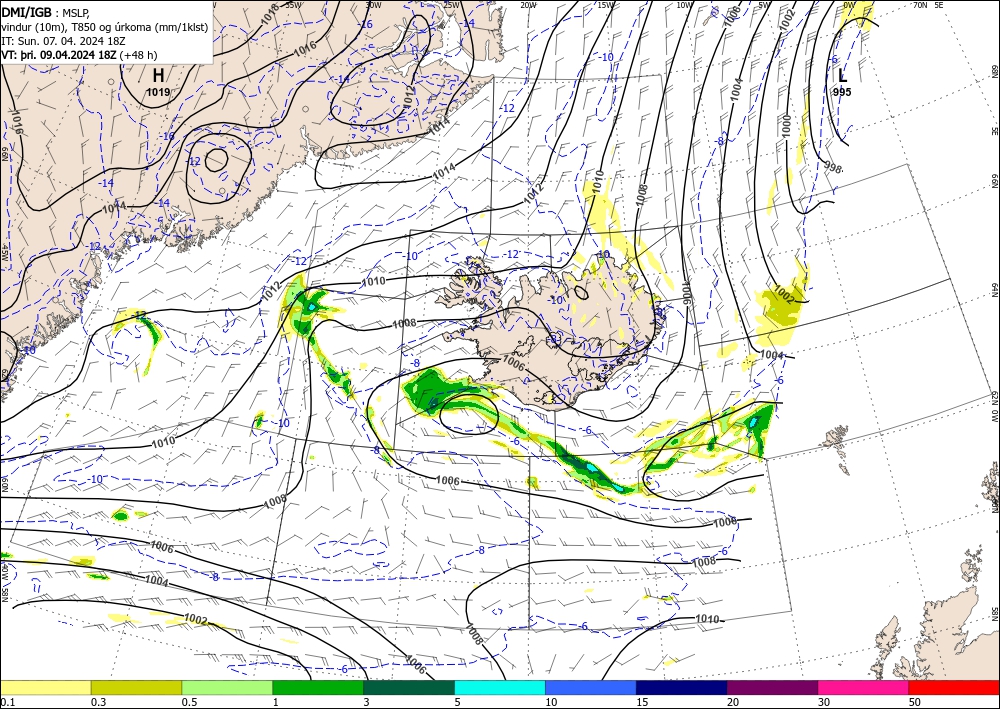This screenshot has height=709, width=1000.
Task: Click the '10W' longitude label
Action: 684,4
